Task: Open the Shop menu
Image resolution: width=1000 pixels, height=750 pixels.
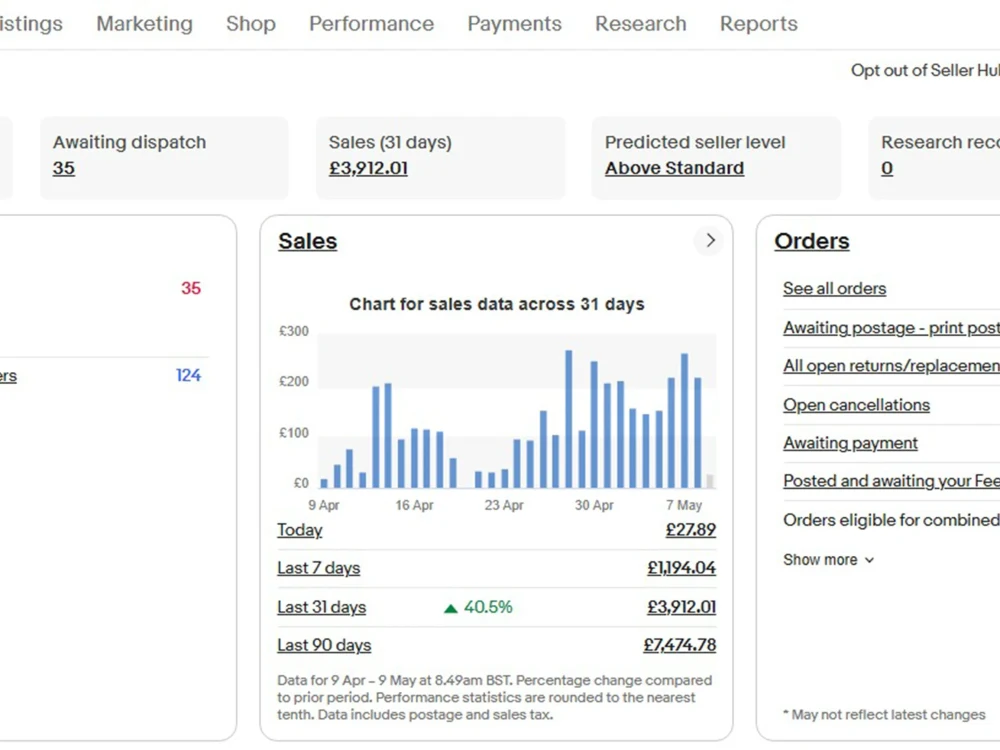Action: [250, 23]
